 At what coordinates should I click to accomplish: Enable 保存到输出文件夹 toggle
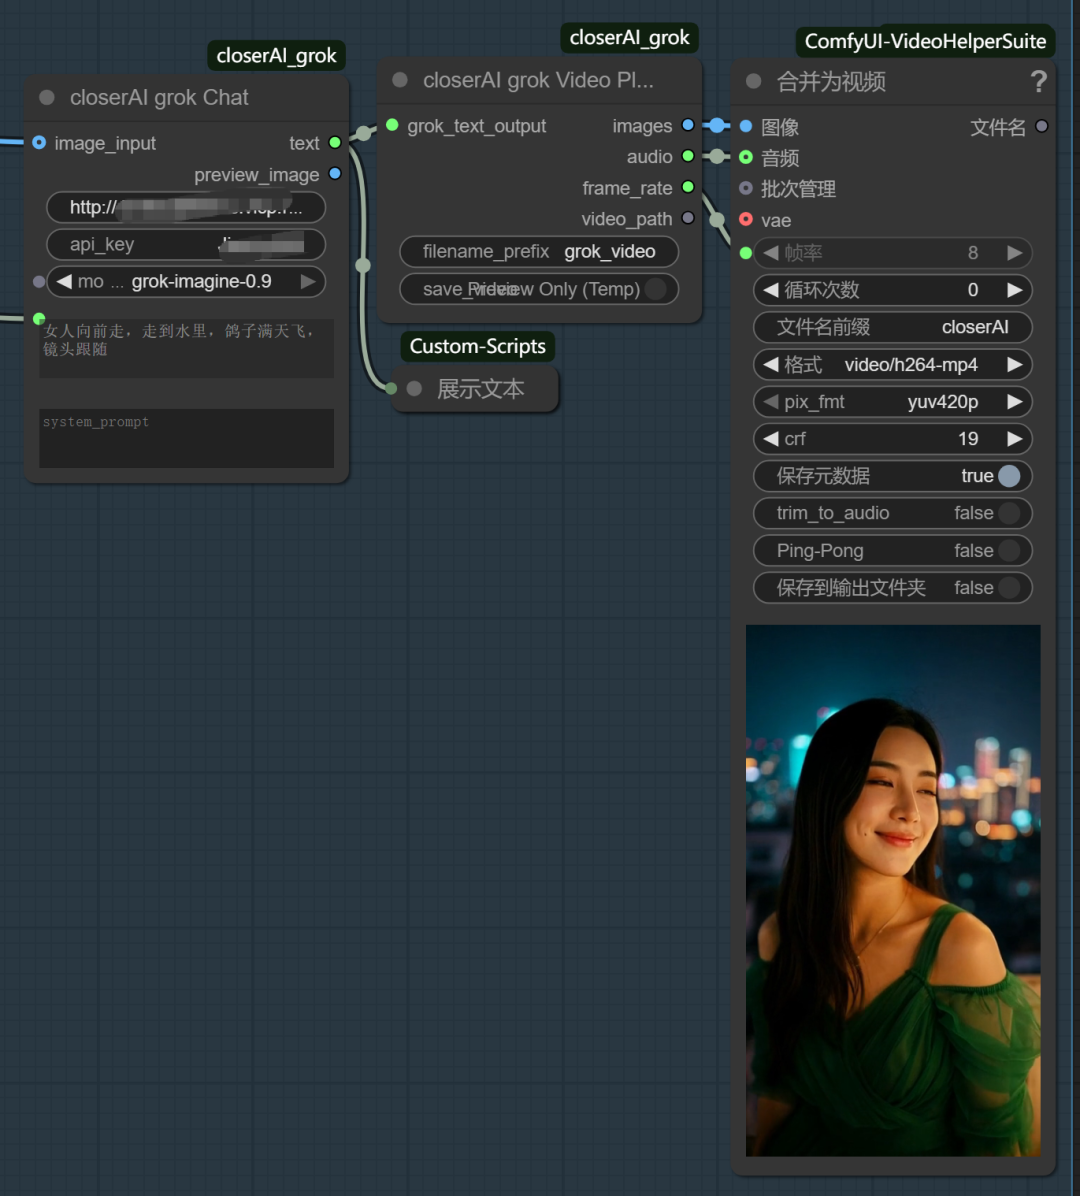[1009, 588]
